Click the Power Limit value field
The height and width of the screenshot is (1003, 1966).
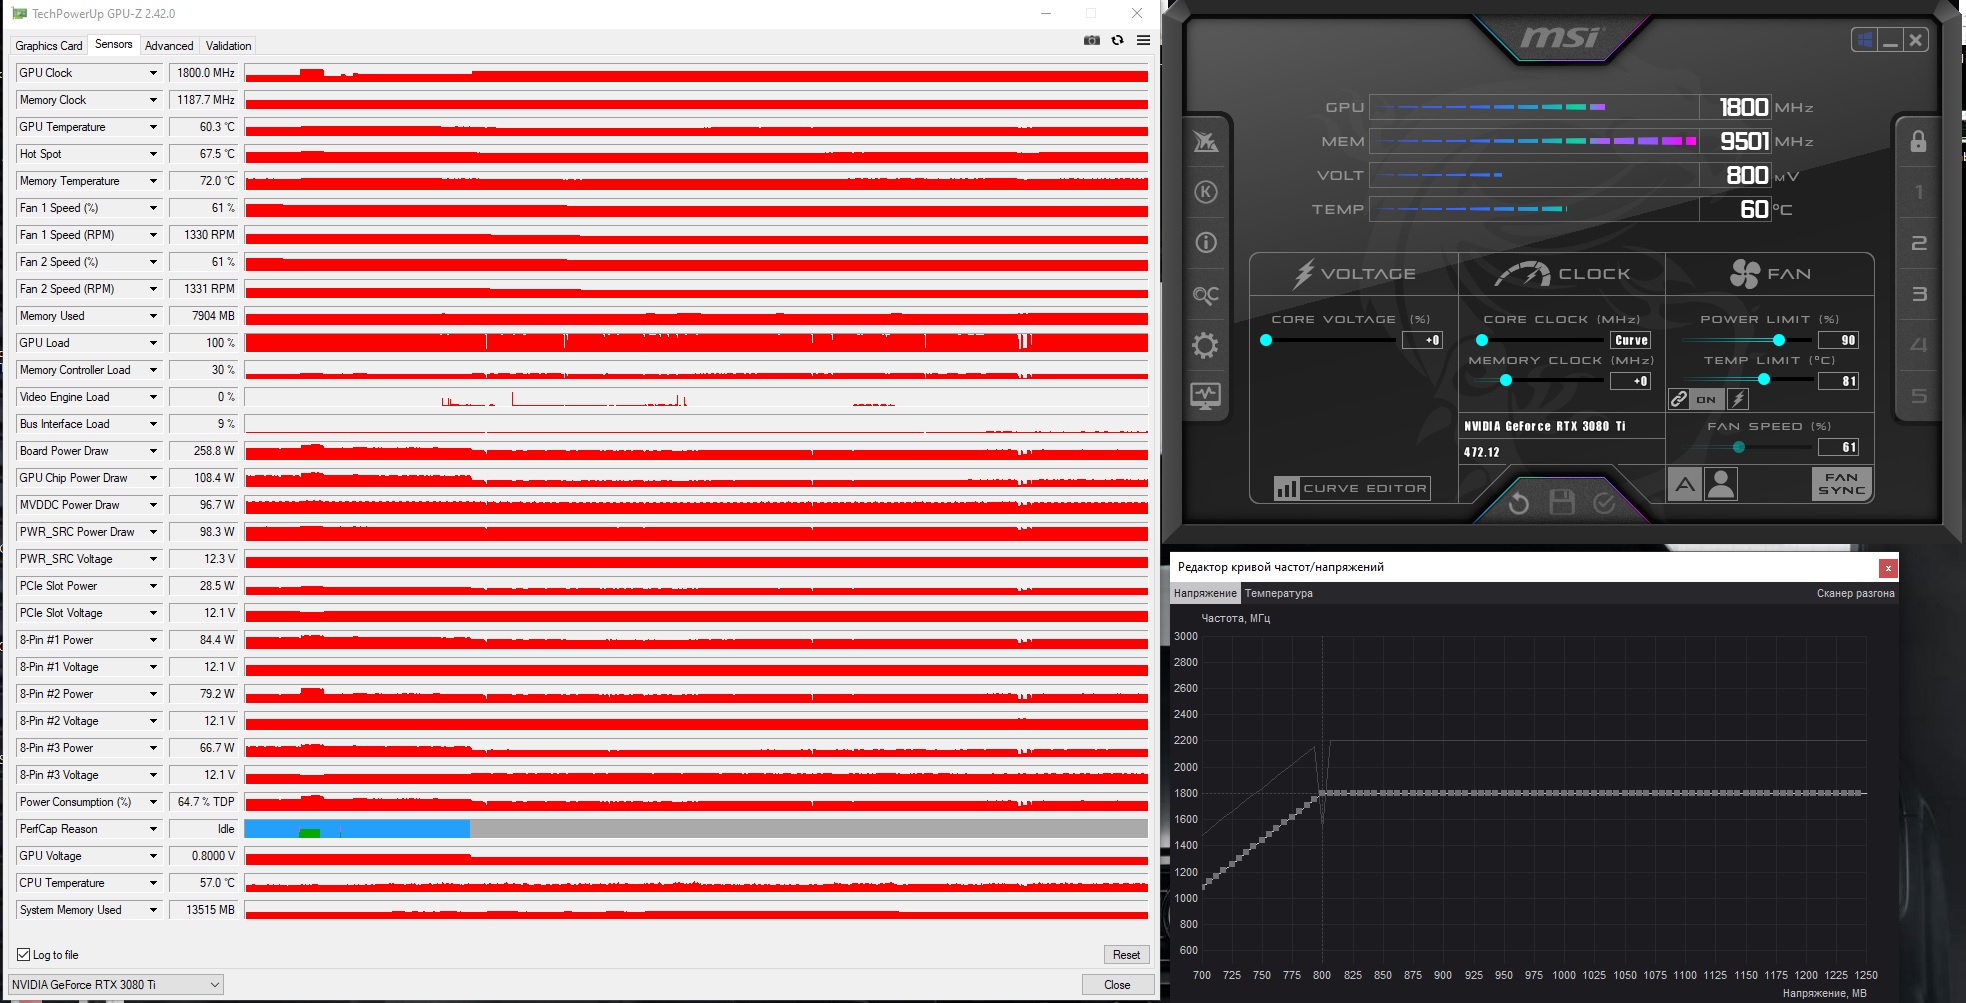[1839, 340]
